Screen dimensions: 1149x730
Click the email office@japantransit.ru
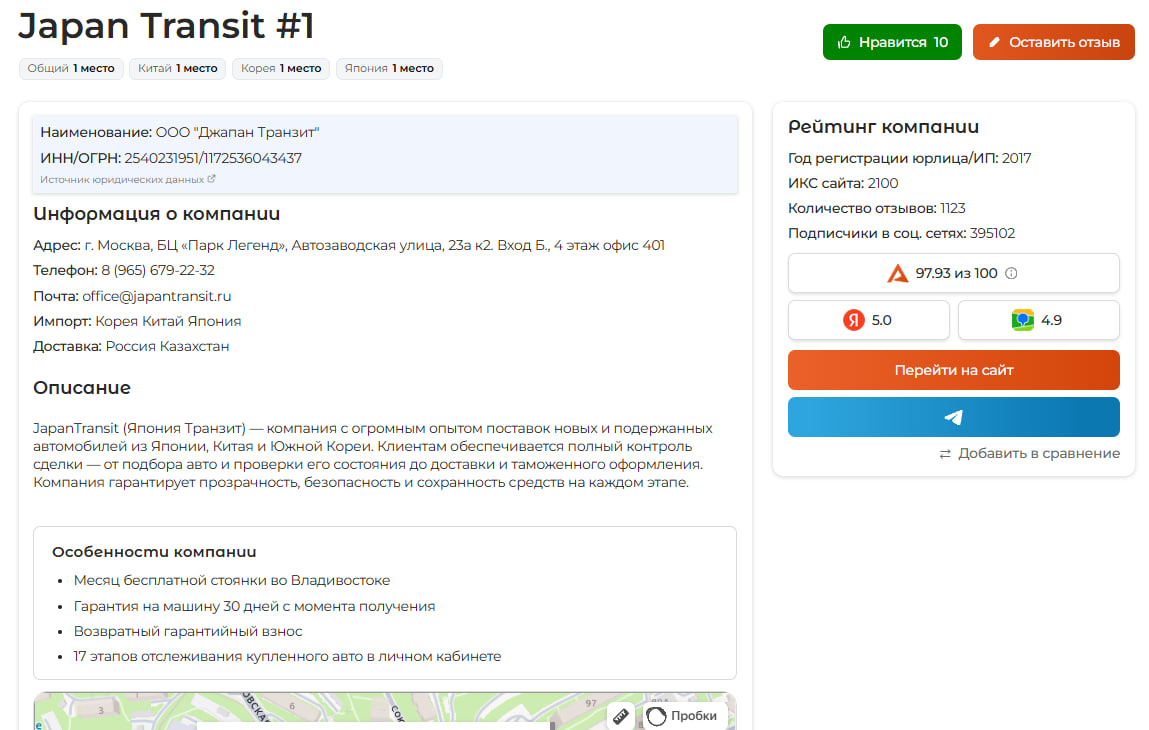tap(157, 296)
